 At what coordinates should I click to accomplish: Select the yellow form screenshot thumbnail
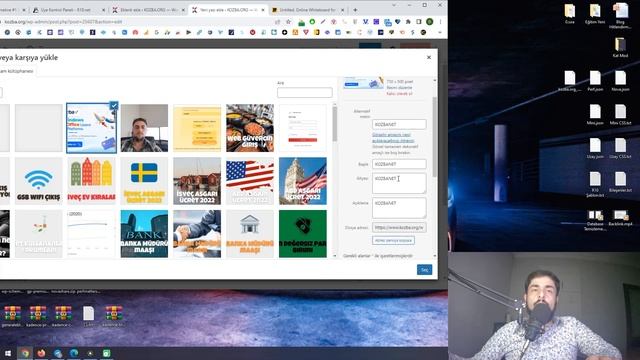[197, 128]
